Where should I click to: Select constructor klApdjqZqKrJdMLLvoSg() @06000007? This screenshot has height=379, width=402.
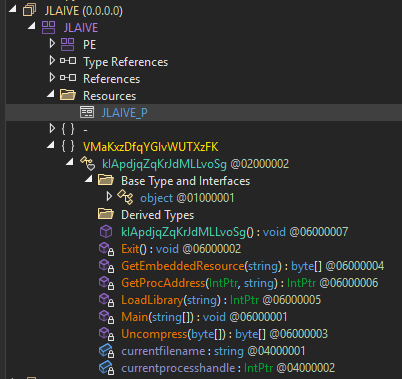click(x=234, y=232)
